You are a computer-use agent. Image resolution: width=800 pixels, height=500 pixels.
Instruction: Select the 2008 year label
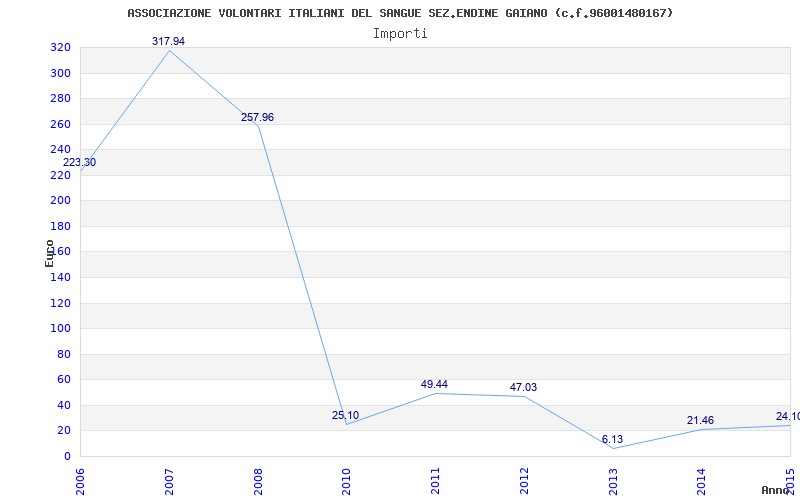pyautogui.click(x=258, y=482)
